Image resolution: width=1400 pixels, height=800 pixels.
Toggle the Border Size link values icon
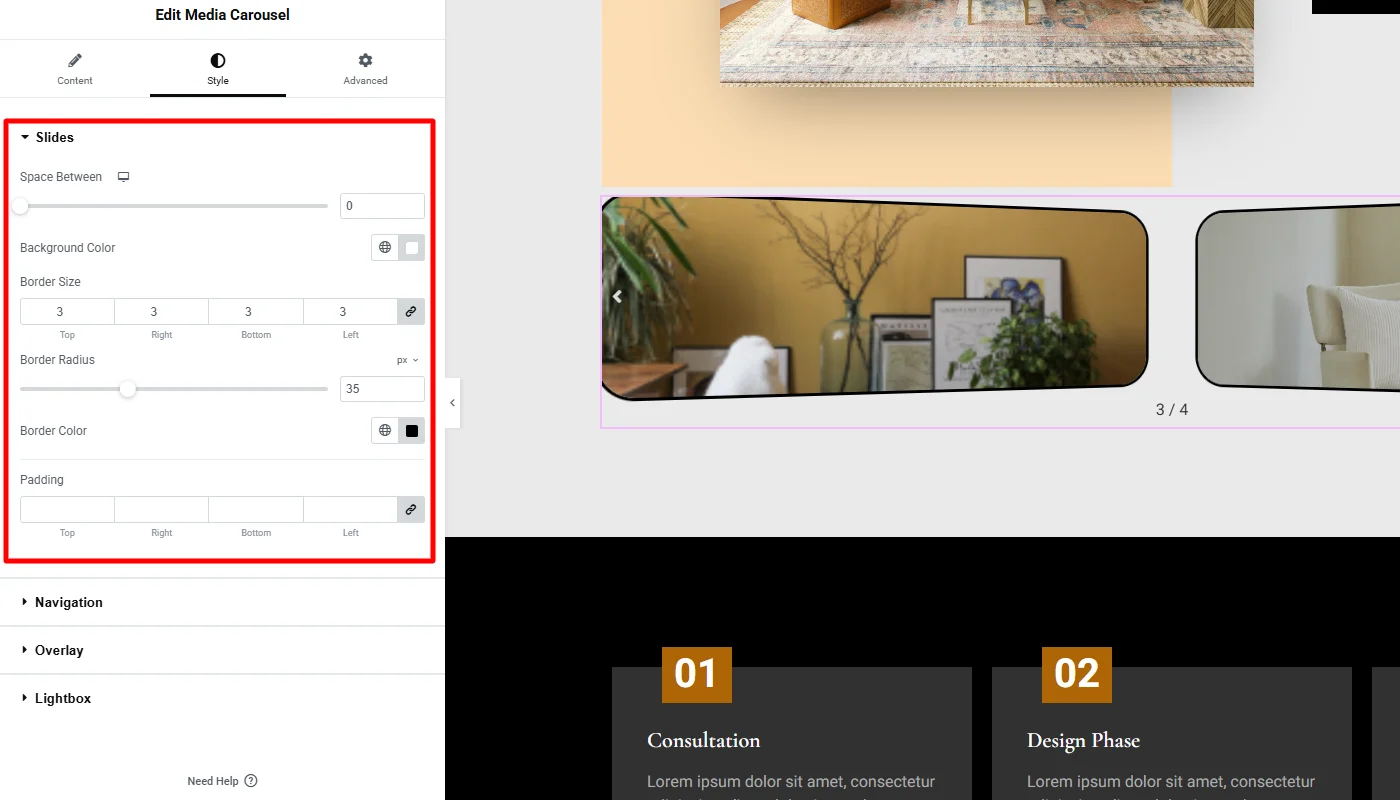pyautogui.click(x=411, y=312)
